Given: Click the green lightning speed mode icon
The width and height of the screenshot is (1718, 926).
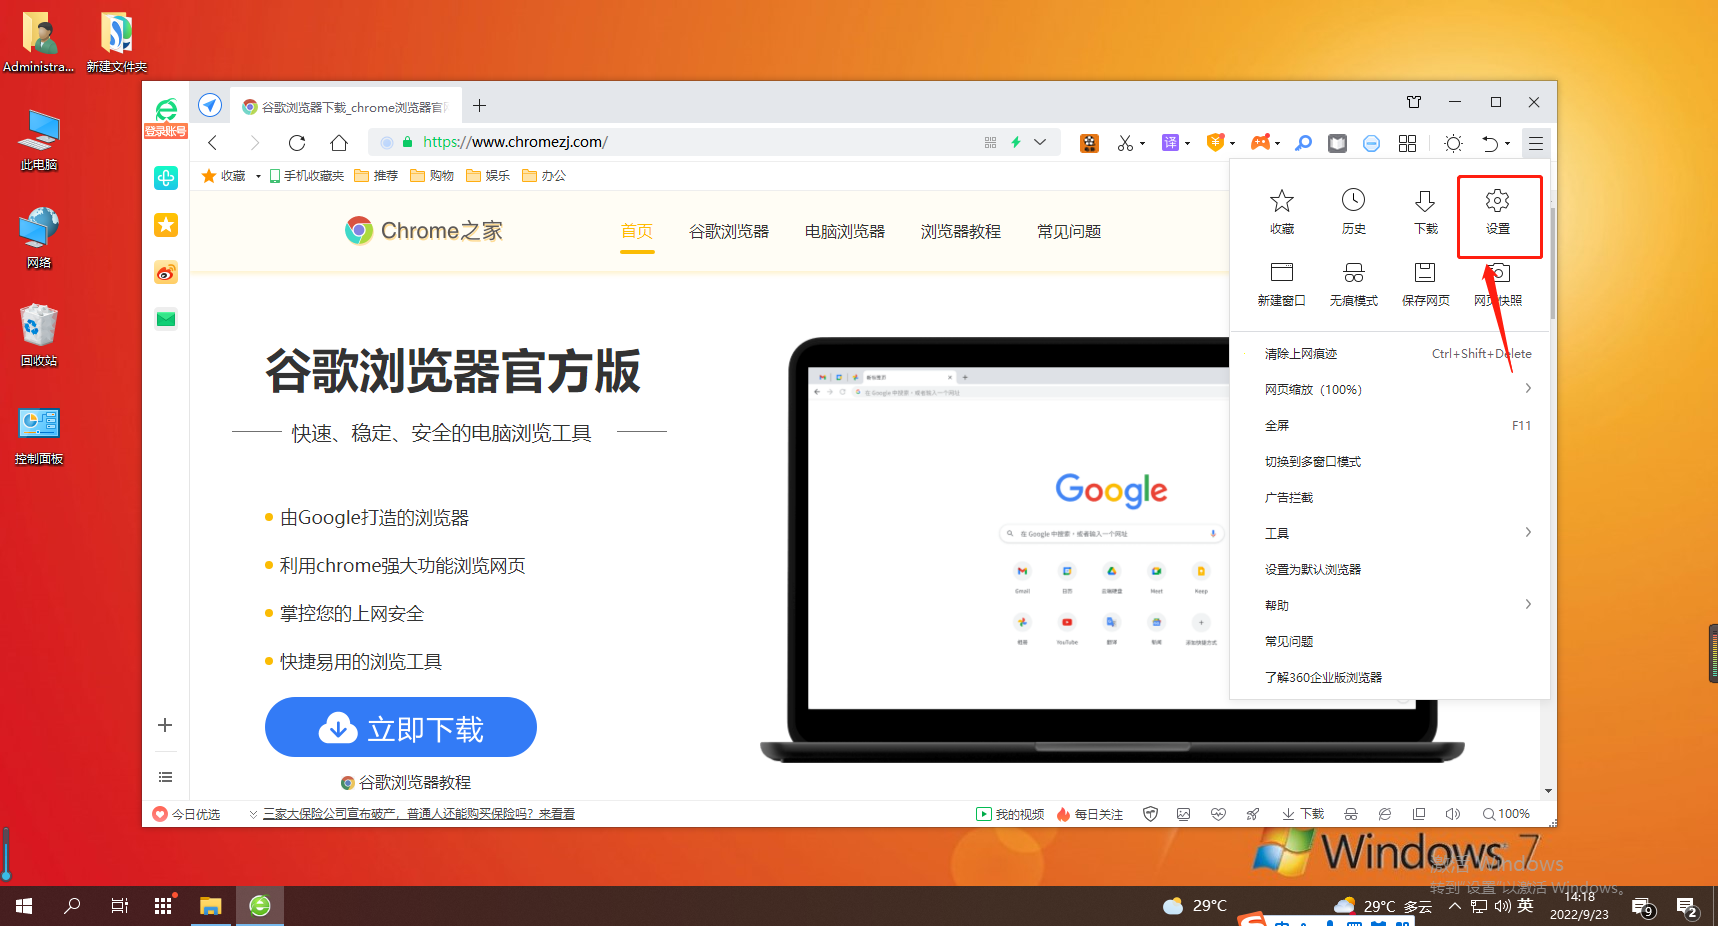Looking at the screenshot, I should [x=1015, y=142].
